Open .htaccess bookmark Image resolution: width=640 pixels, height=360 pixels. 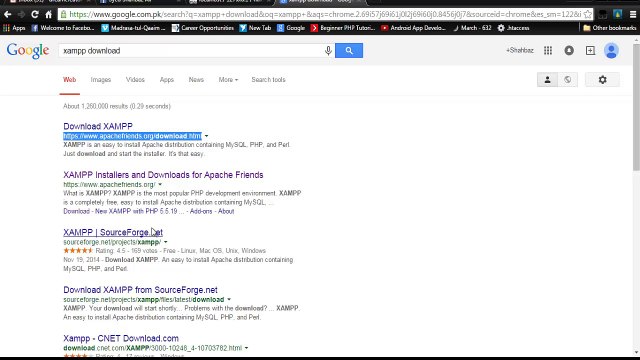pos(513,28)
